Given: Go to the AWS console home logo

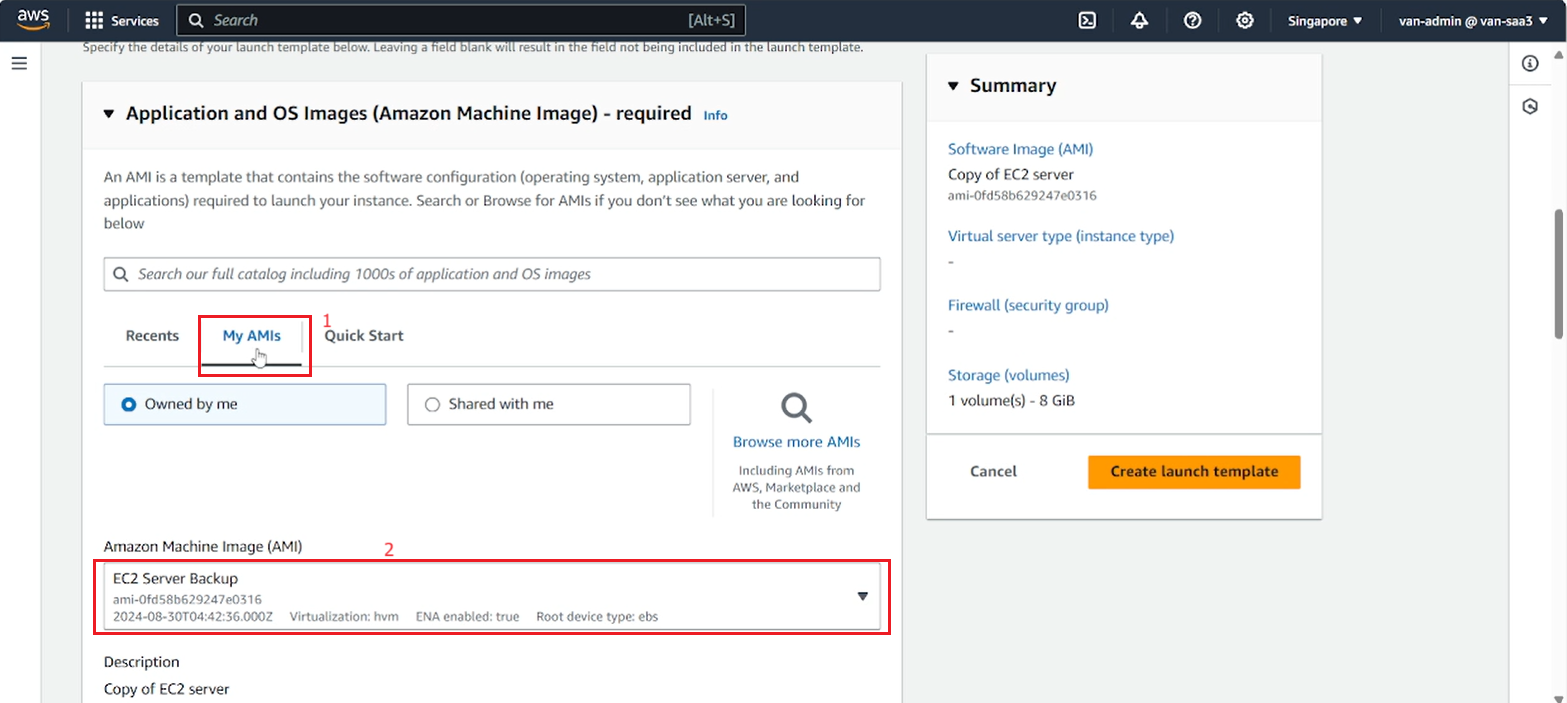Looking at the screenshot, I should coord(33,20).
